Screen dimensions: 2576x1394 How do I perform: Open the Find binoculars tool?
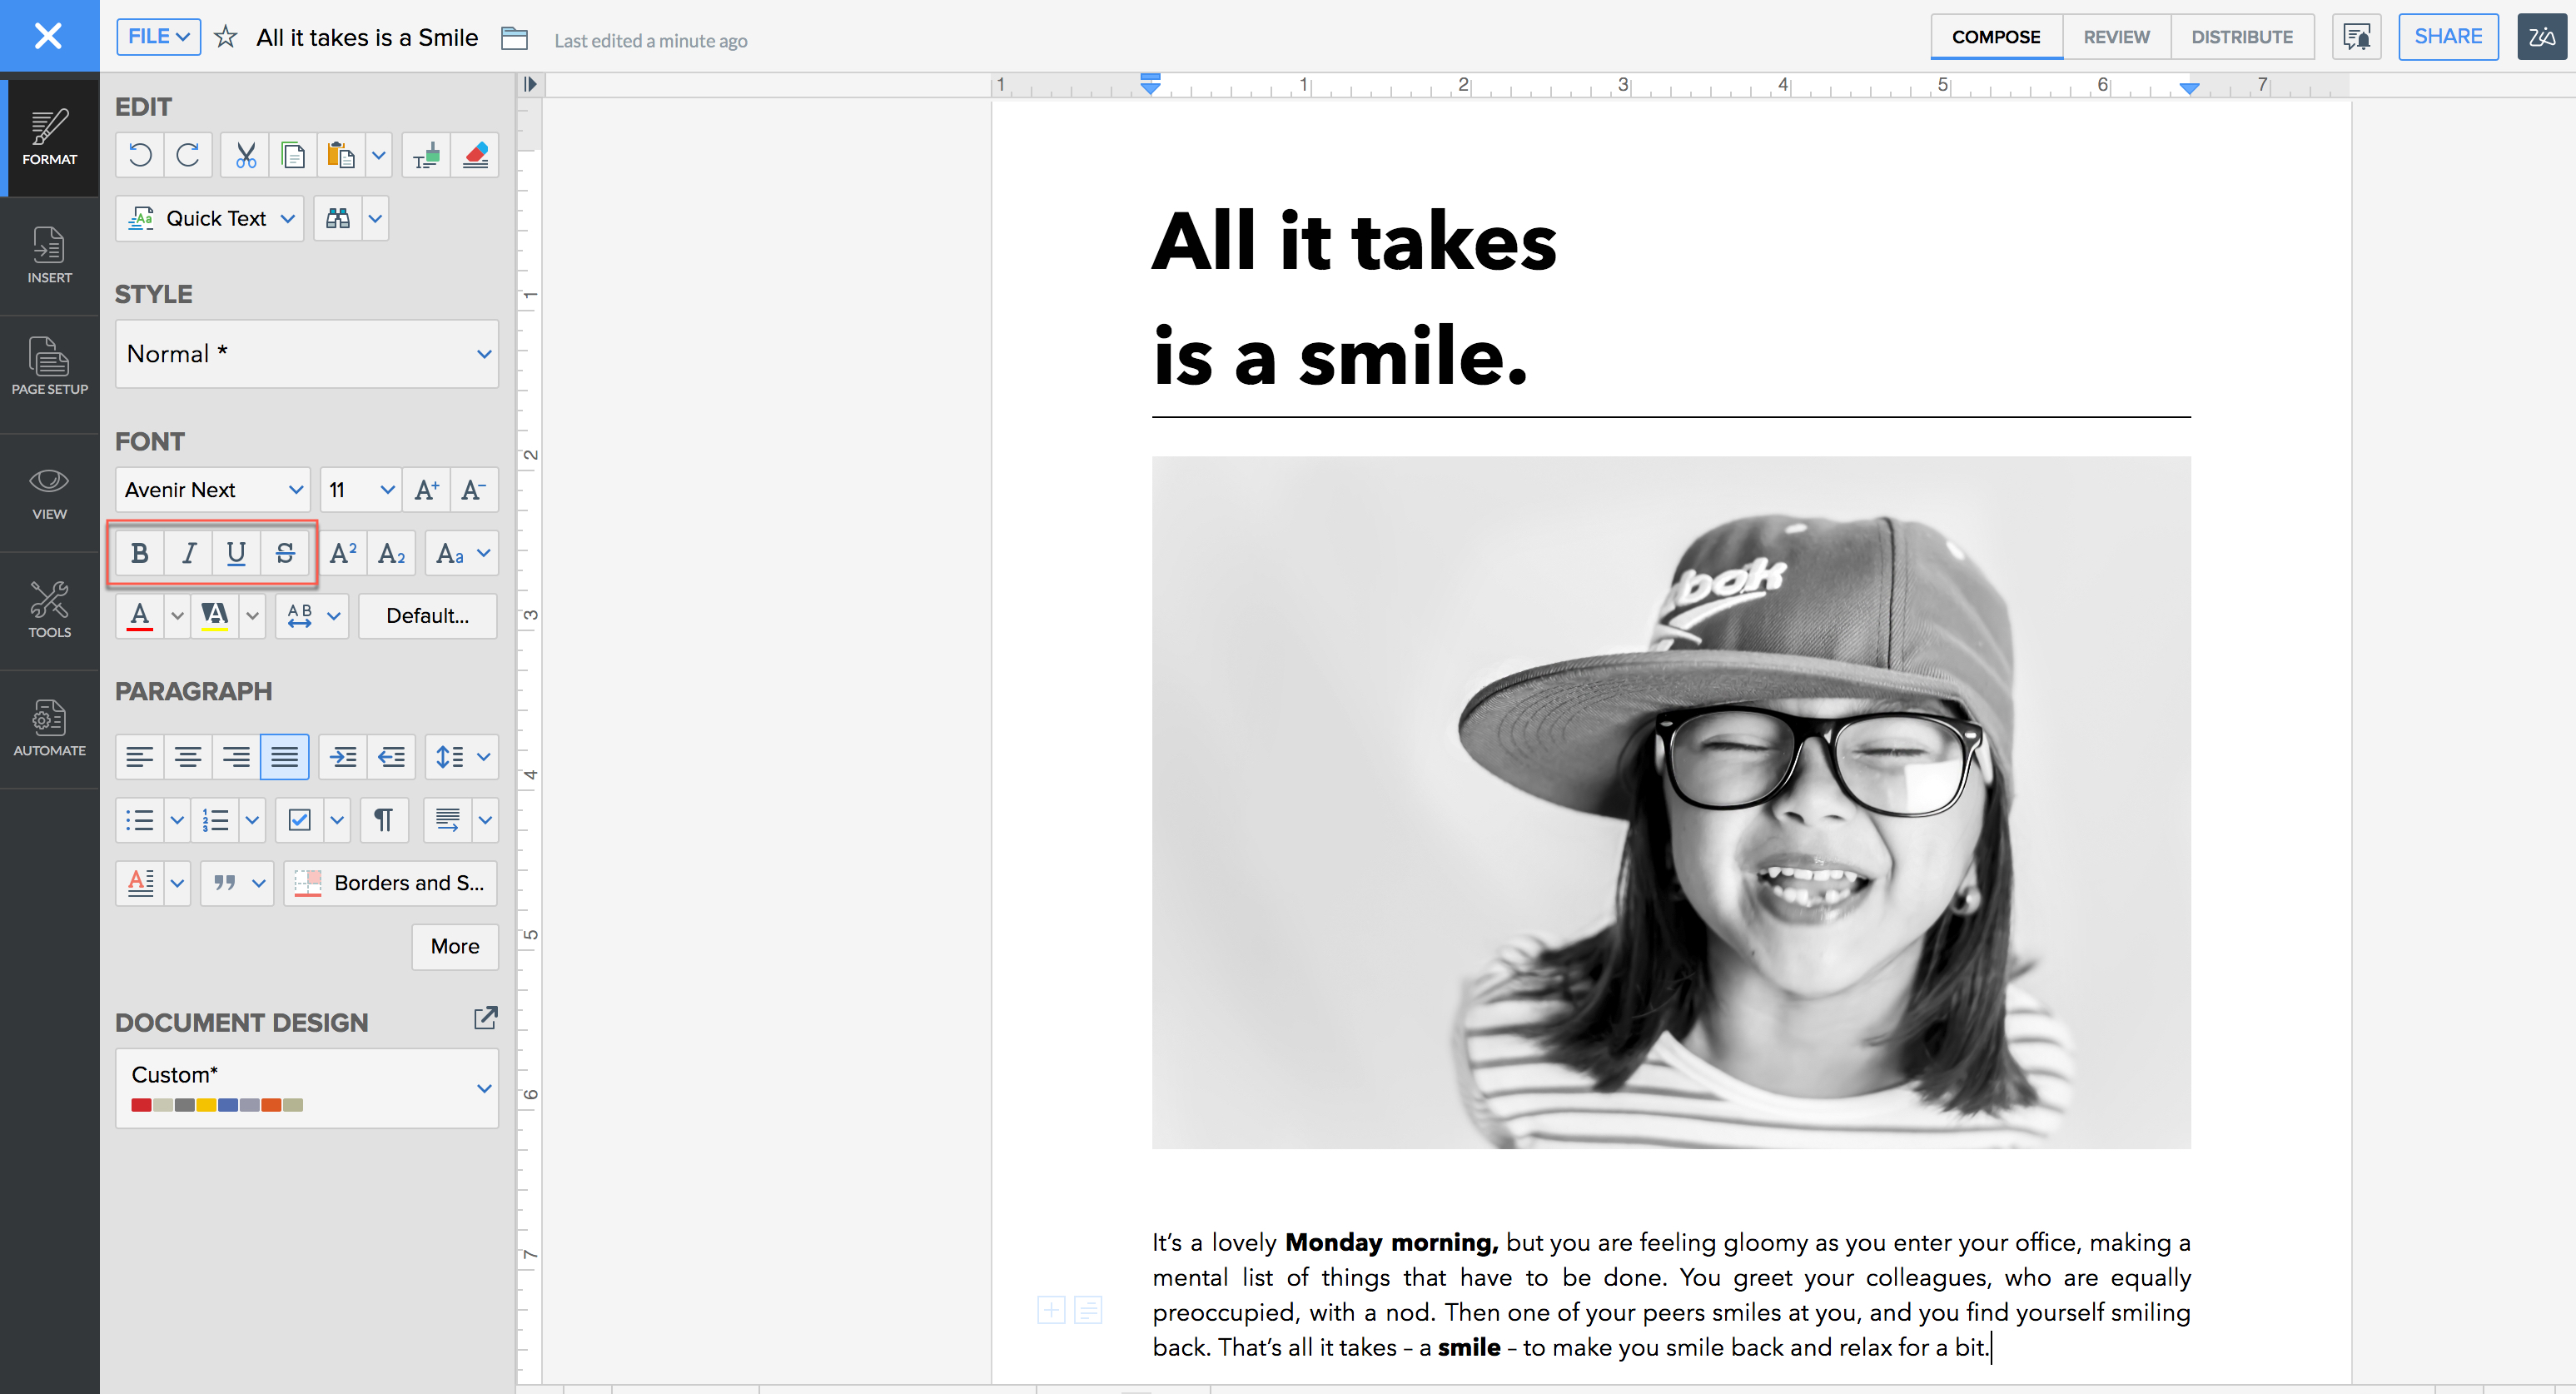[x=338, y=219]
